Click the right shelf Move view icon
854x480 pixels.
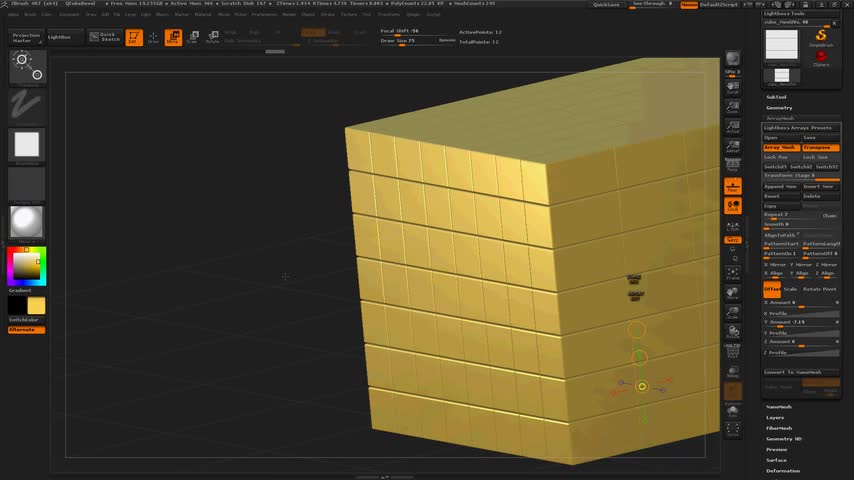(x=733, y=293)
